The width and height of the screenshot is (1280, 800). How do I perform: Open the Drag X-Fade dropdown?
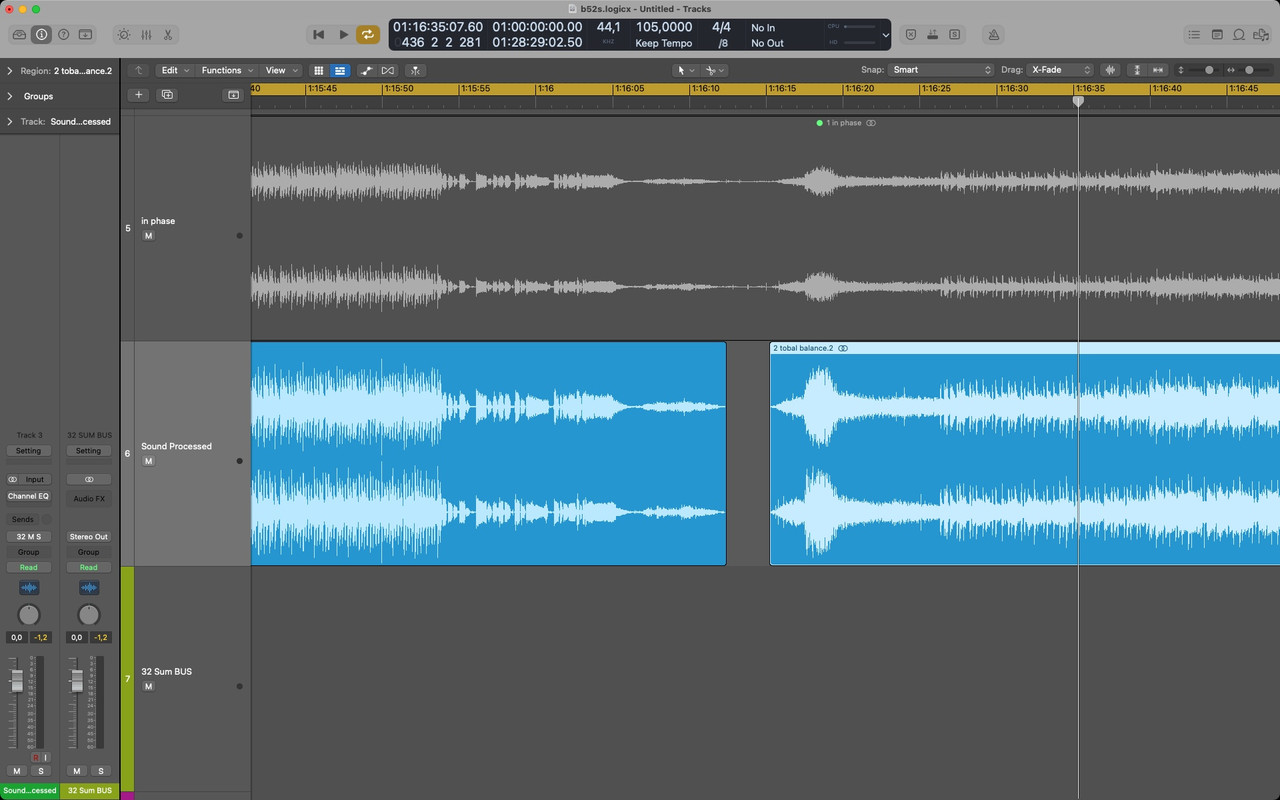(x=1061, y=70)
